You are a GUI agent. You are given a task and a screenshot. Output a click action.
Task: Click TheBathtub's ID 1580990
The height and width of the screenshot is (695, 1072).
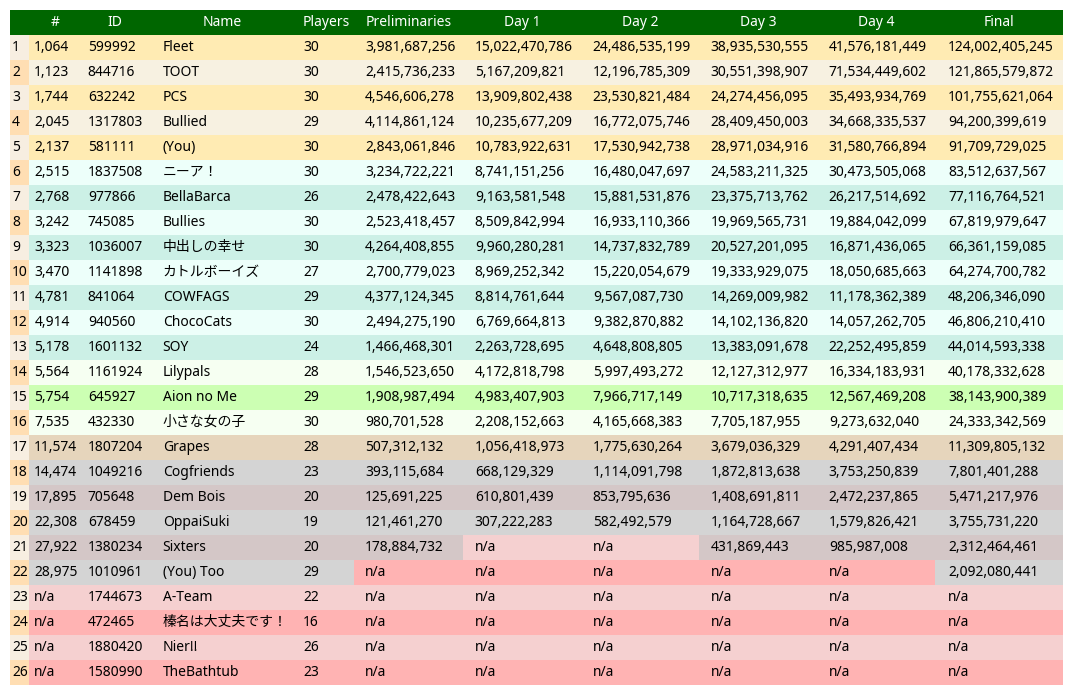coord(115,671)
